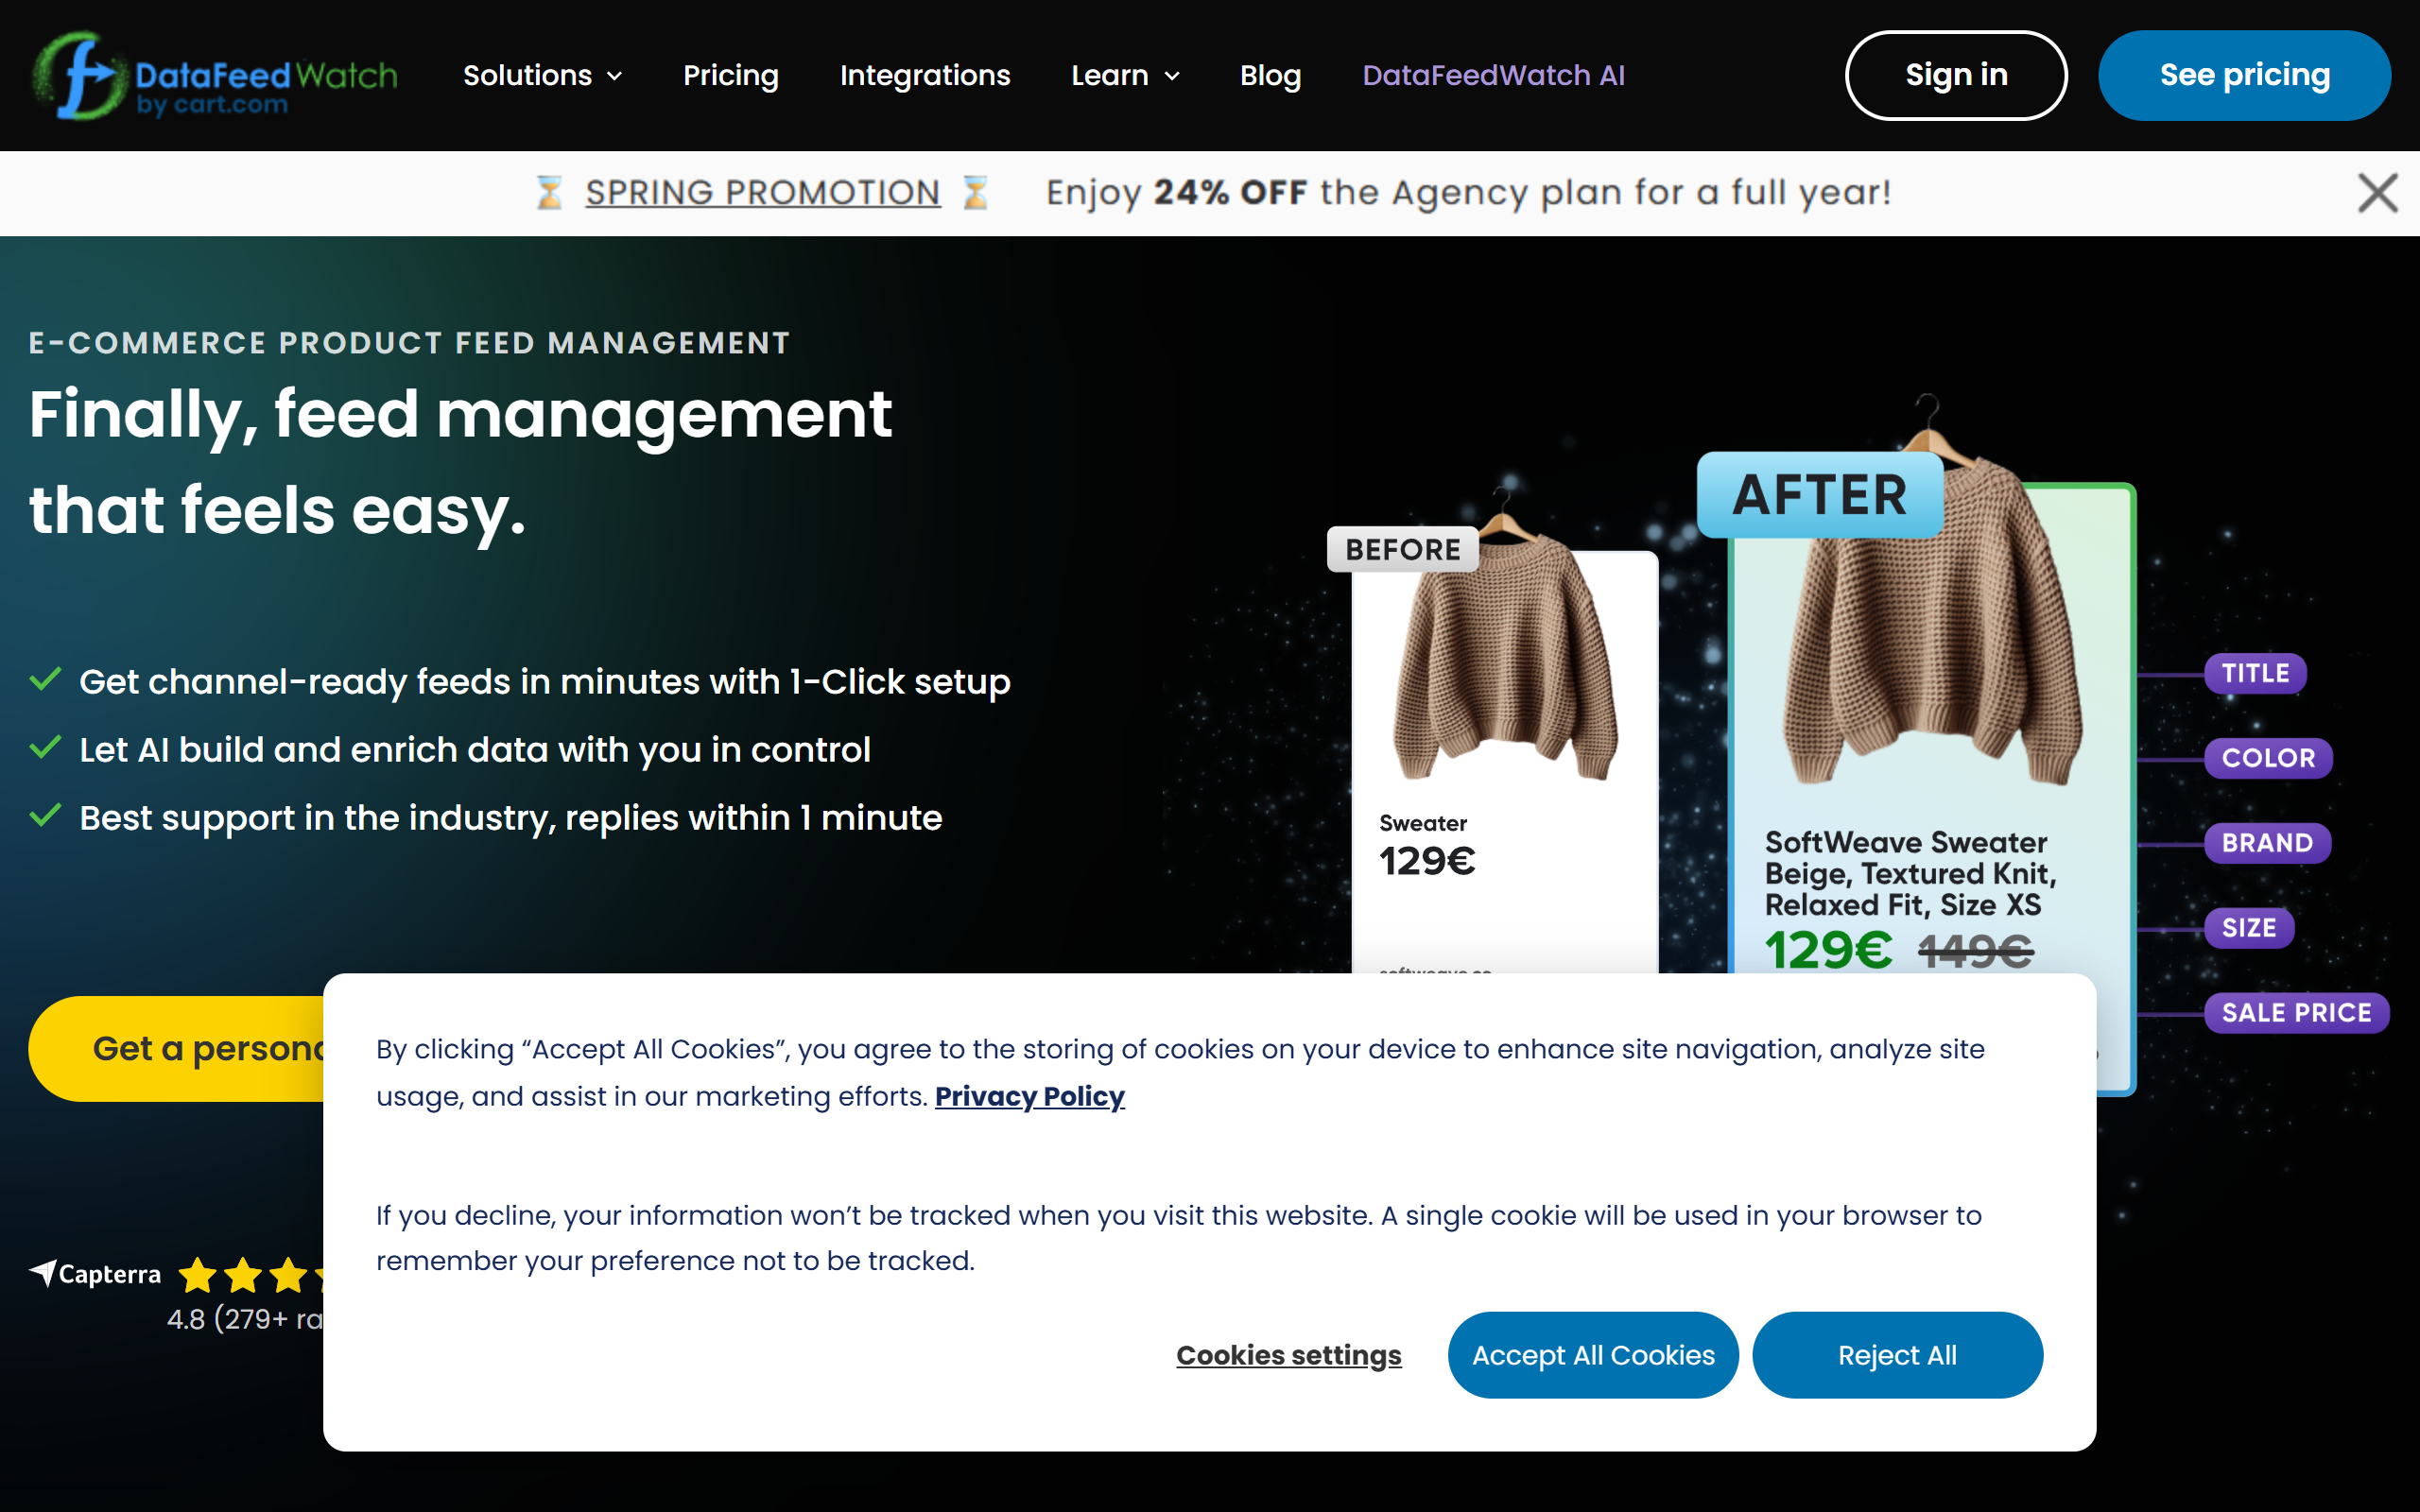This screenshot has width=2420, height=1512.
Task: Click the SALE PRICE attribute tag
Action: pyautogui.click(x=2296, y=1013)
